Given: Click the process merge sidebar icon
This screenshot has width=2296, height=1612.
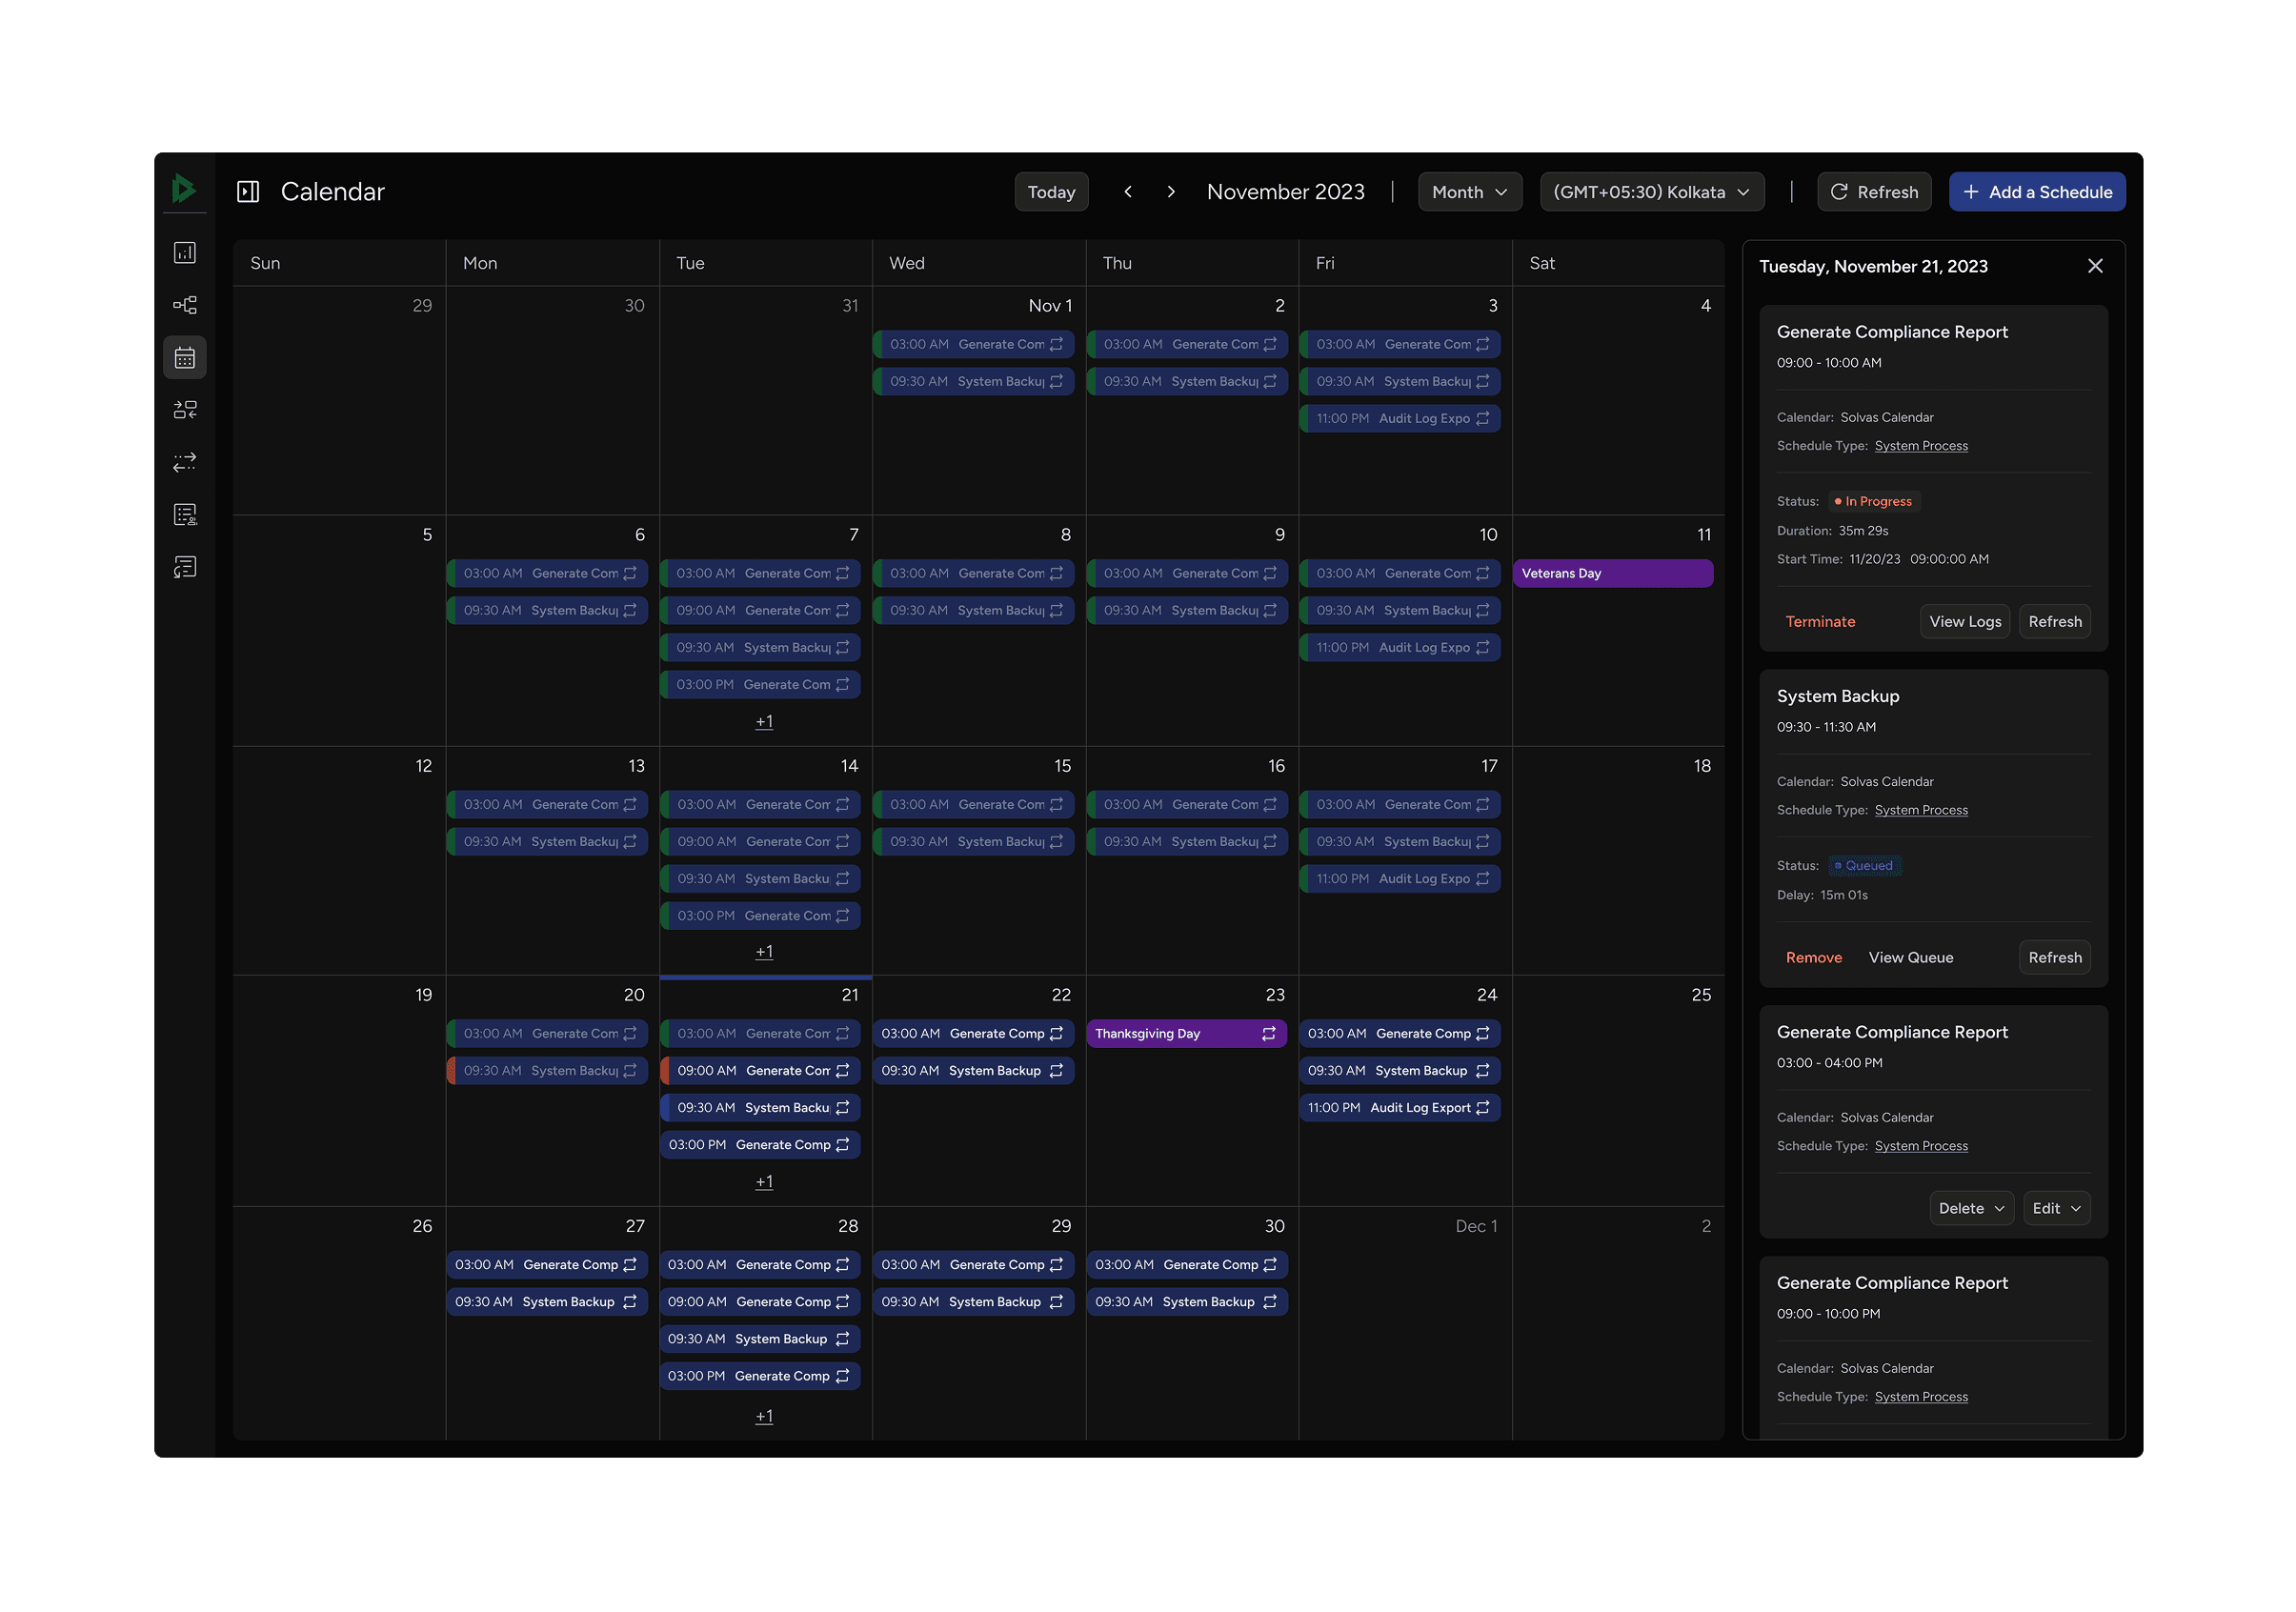Looking at the screenshot, I should [185, 409].
